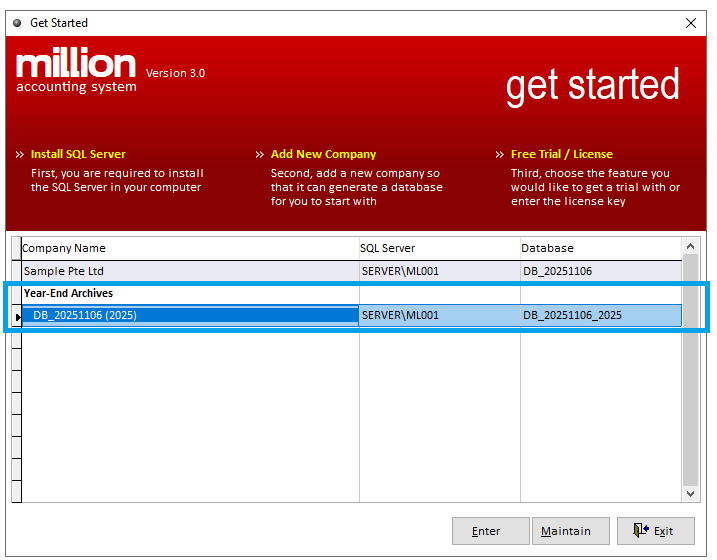Click the Version 3.0 label
The height and width of the screenshot is (560, 717).
(175, 73)
